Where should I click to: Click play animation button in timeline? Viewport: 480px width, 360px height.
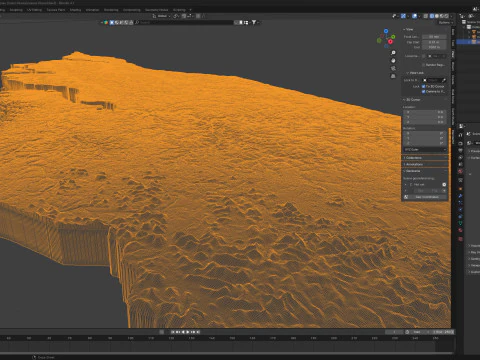pos(188,332)
